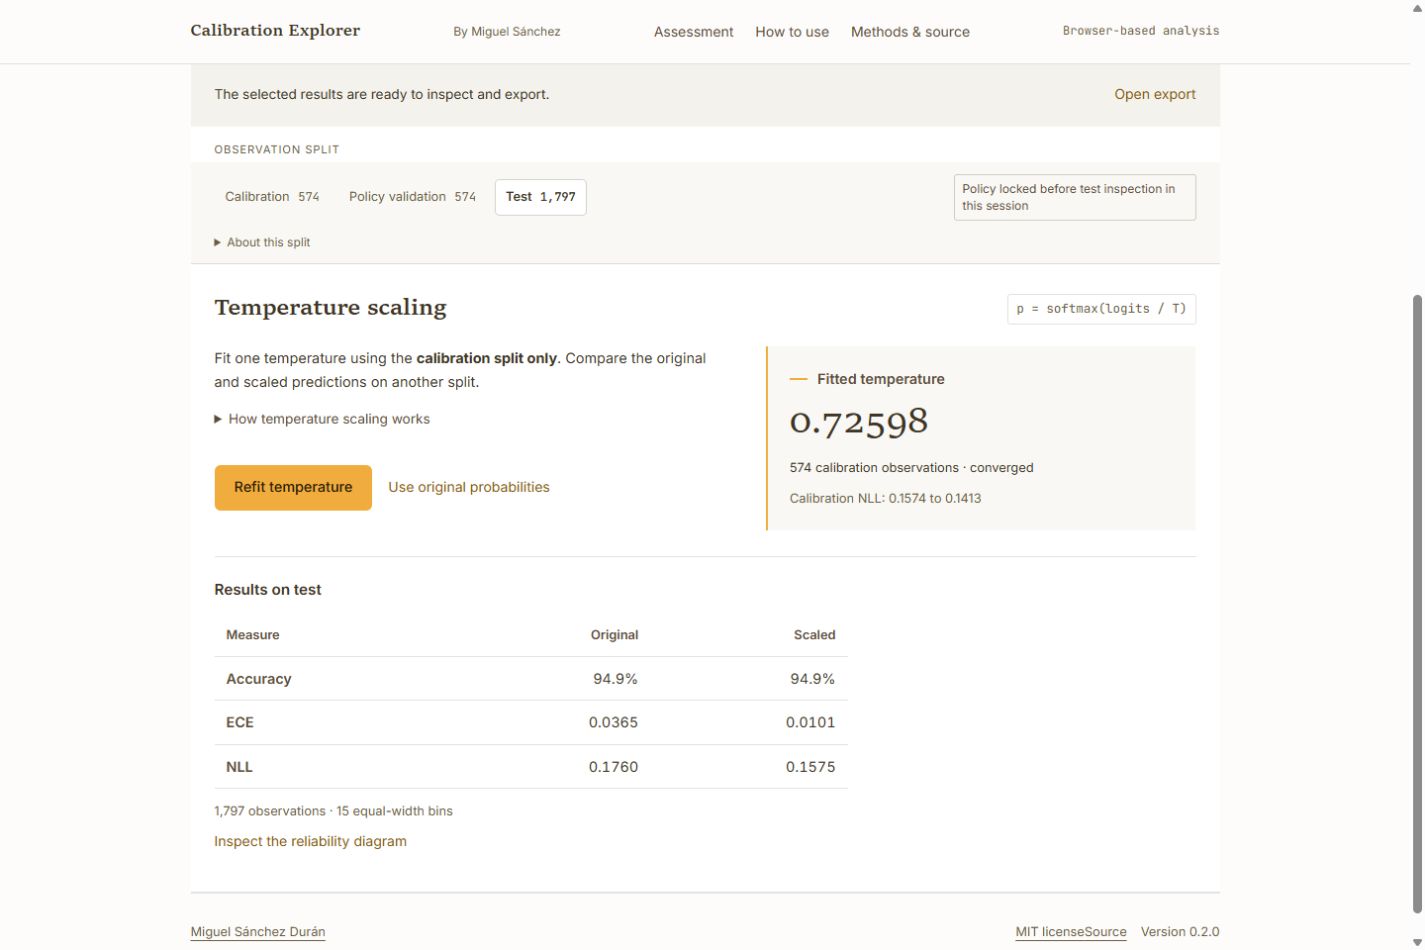Inspect the reliability diagram link
This screenshot has width=1425, height=950.
(310, 841)
